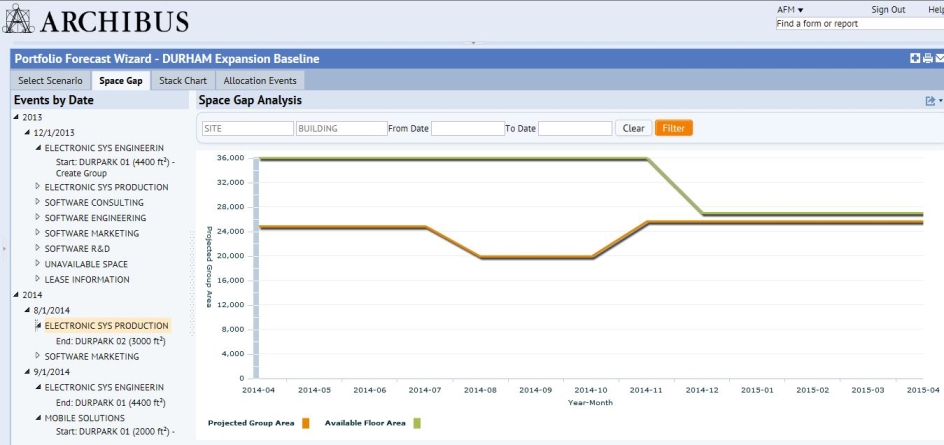Image resolution: width=944 pixels, height=445 pixels.
Task: Select highlighted ELECTRONIC SYS PRODUCTION under 8/1/2014
Action: tap(107, 326)
